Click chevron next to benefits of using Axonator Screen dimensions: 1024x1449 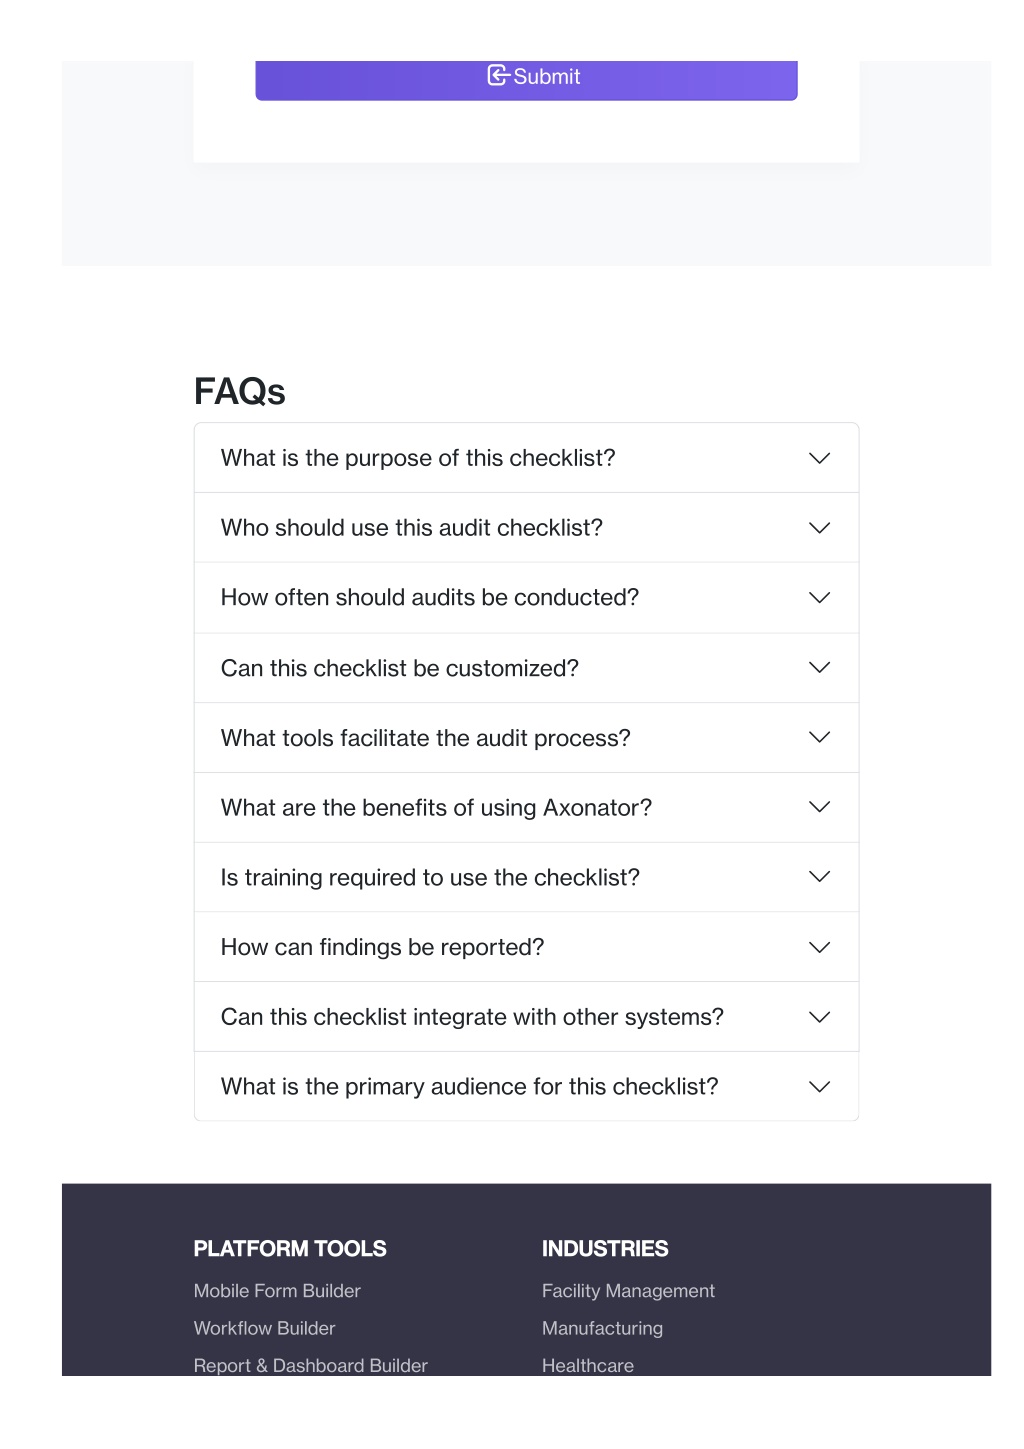pyautogui.click(x=819, y=807)
